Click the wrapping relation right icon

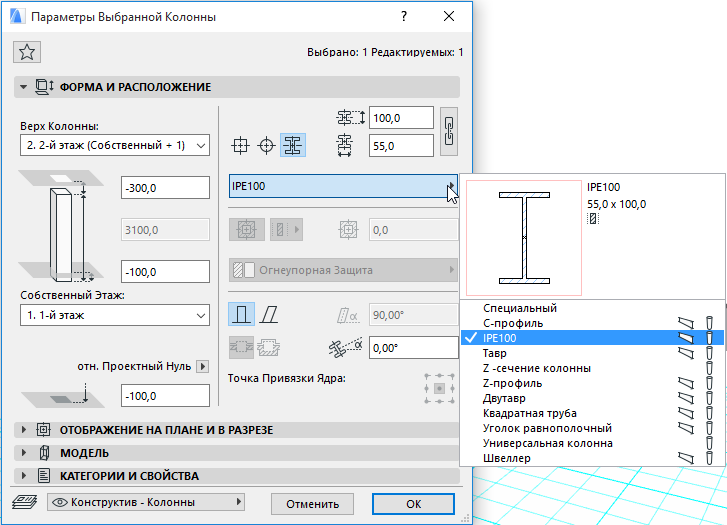click(269, 347)
